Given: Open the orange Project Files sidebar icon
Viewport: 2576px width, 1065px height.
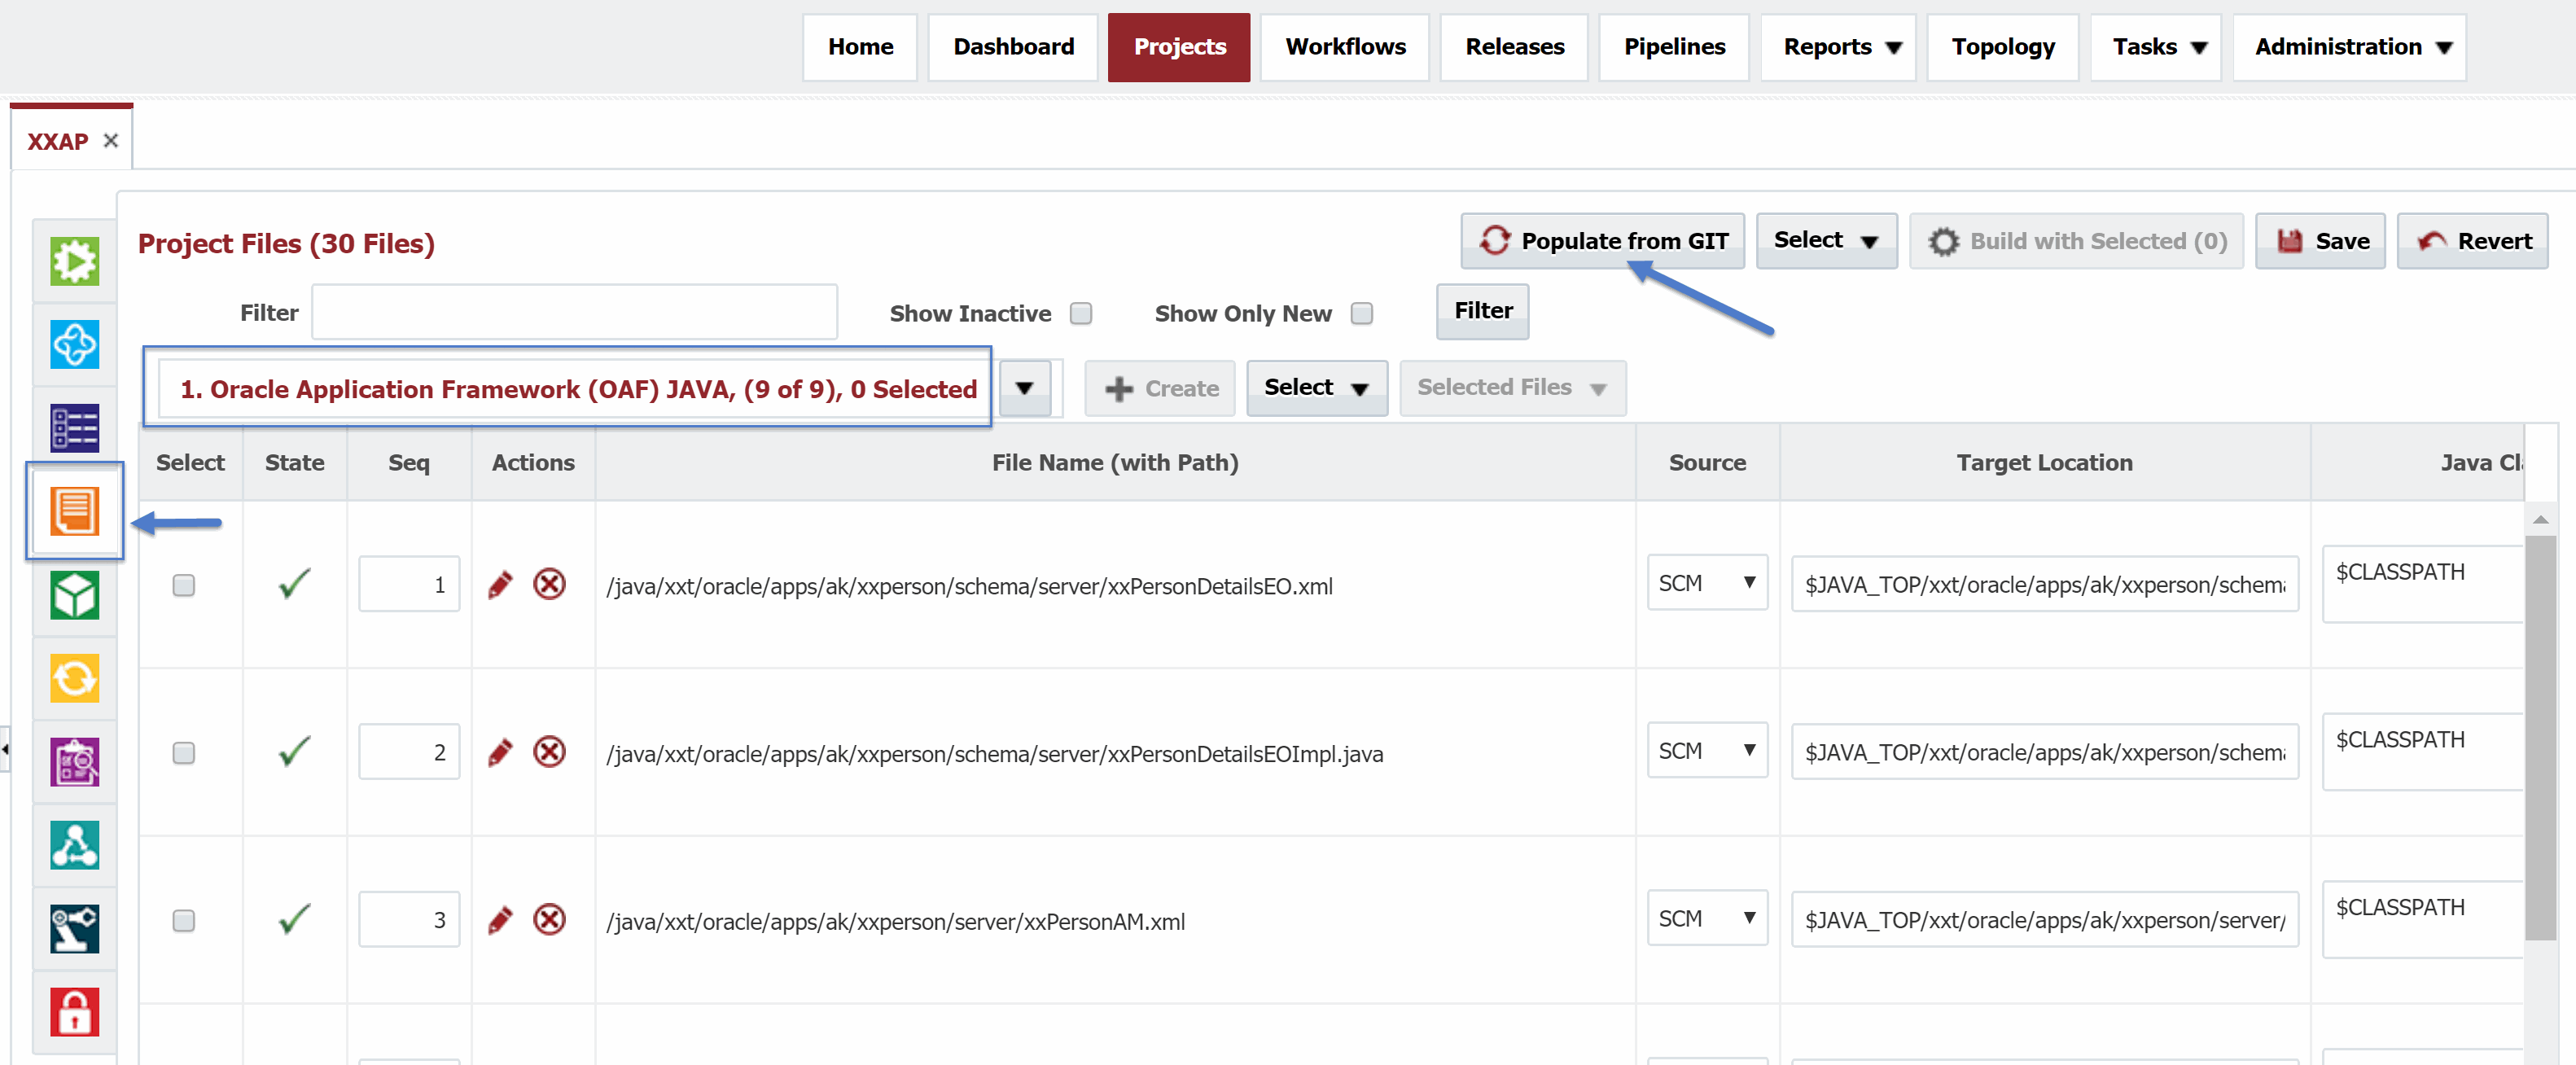Looking at the screenshot, I should click(75, 511).
